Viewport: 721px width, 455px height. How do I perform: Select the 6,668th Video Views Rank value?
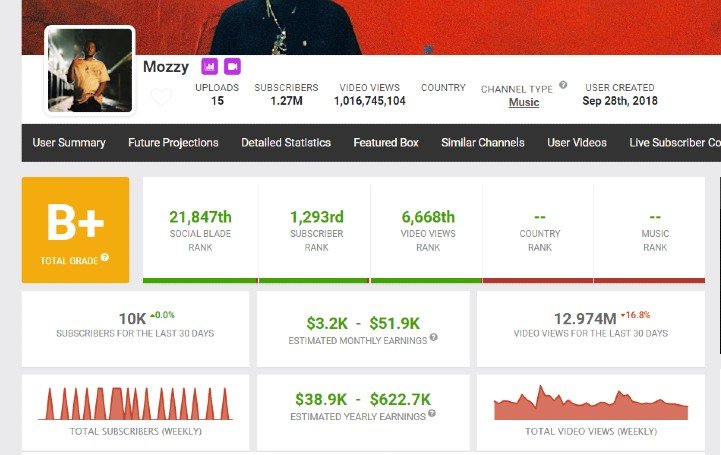428,217
